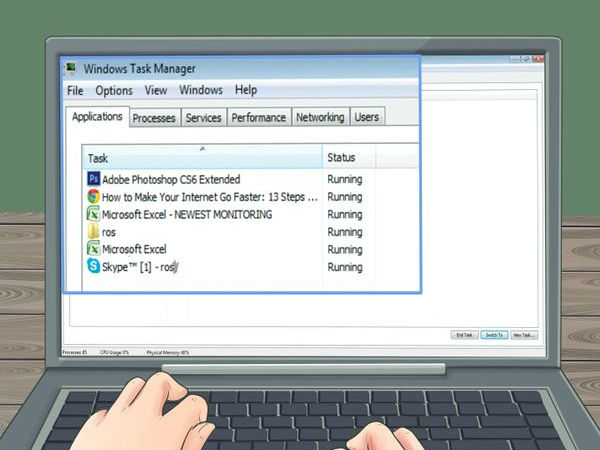Screen dimensions: 600x450
Task: Click the Task Manager title bar icon
Action: pyautogui.click(x=71, y=69)
